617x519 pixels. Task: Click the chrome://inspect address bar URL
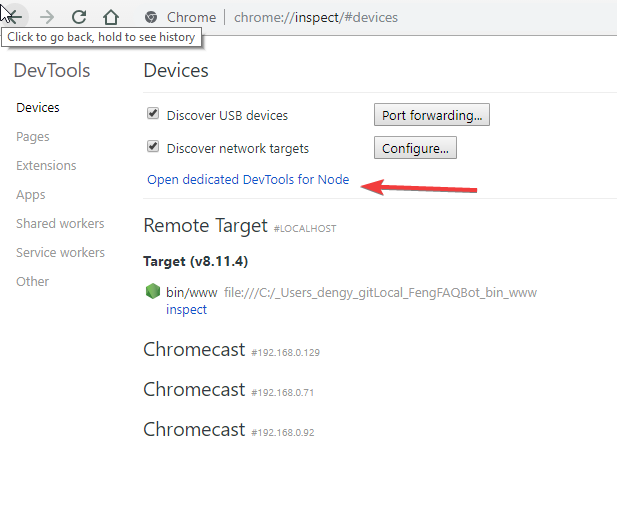tap(316, 17)
